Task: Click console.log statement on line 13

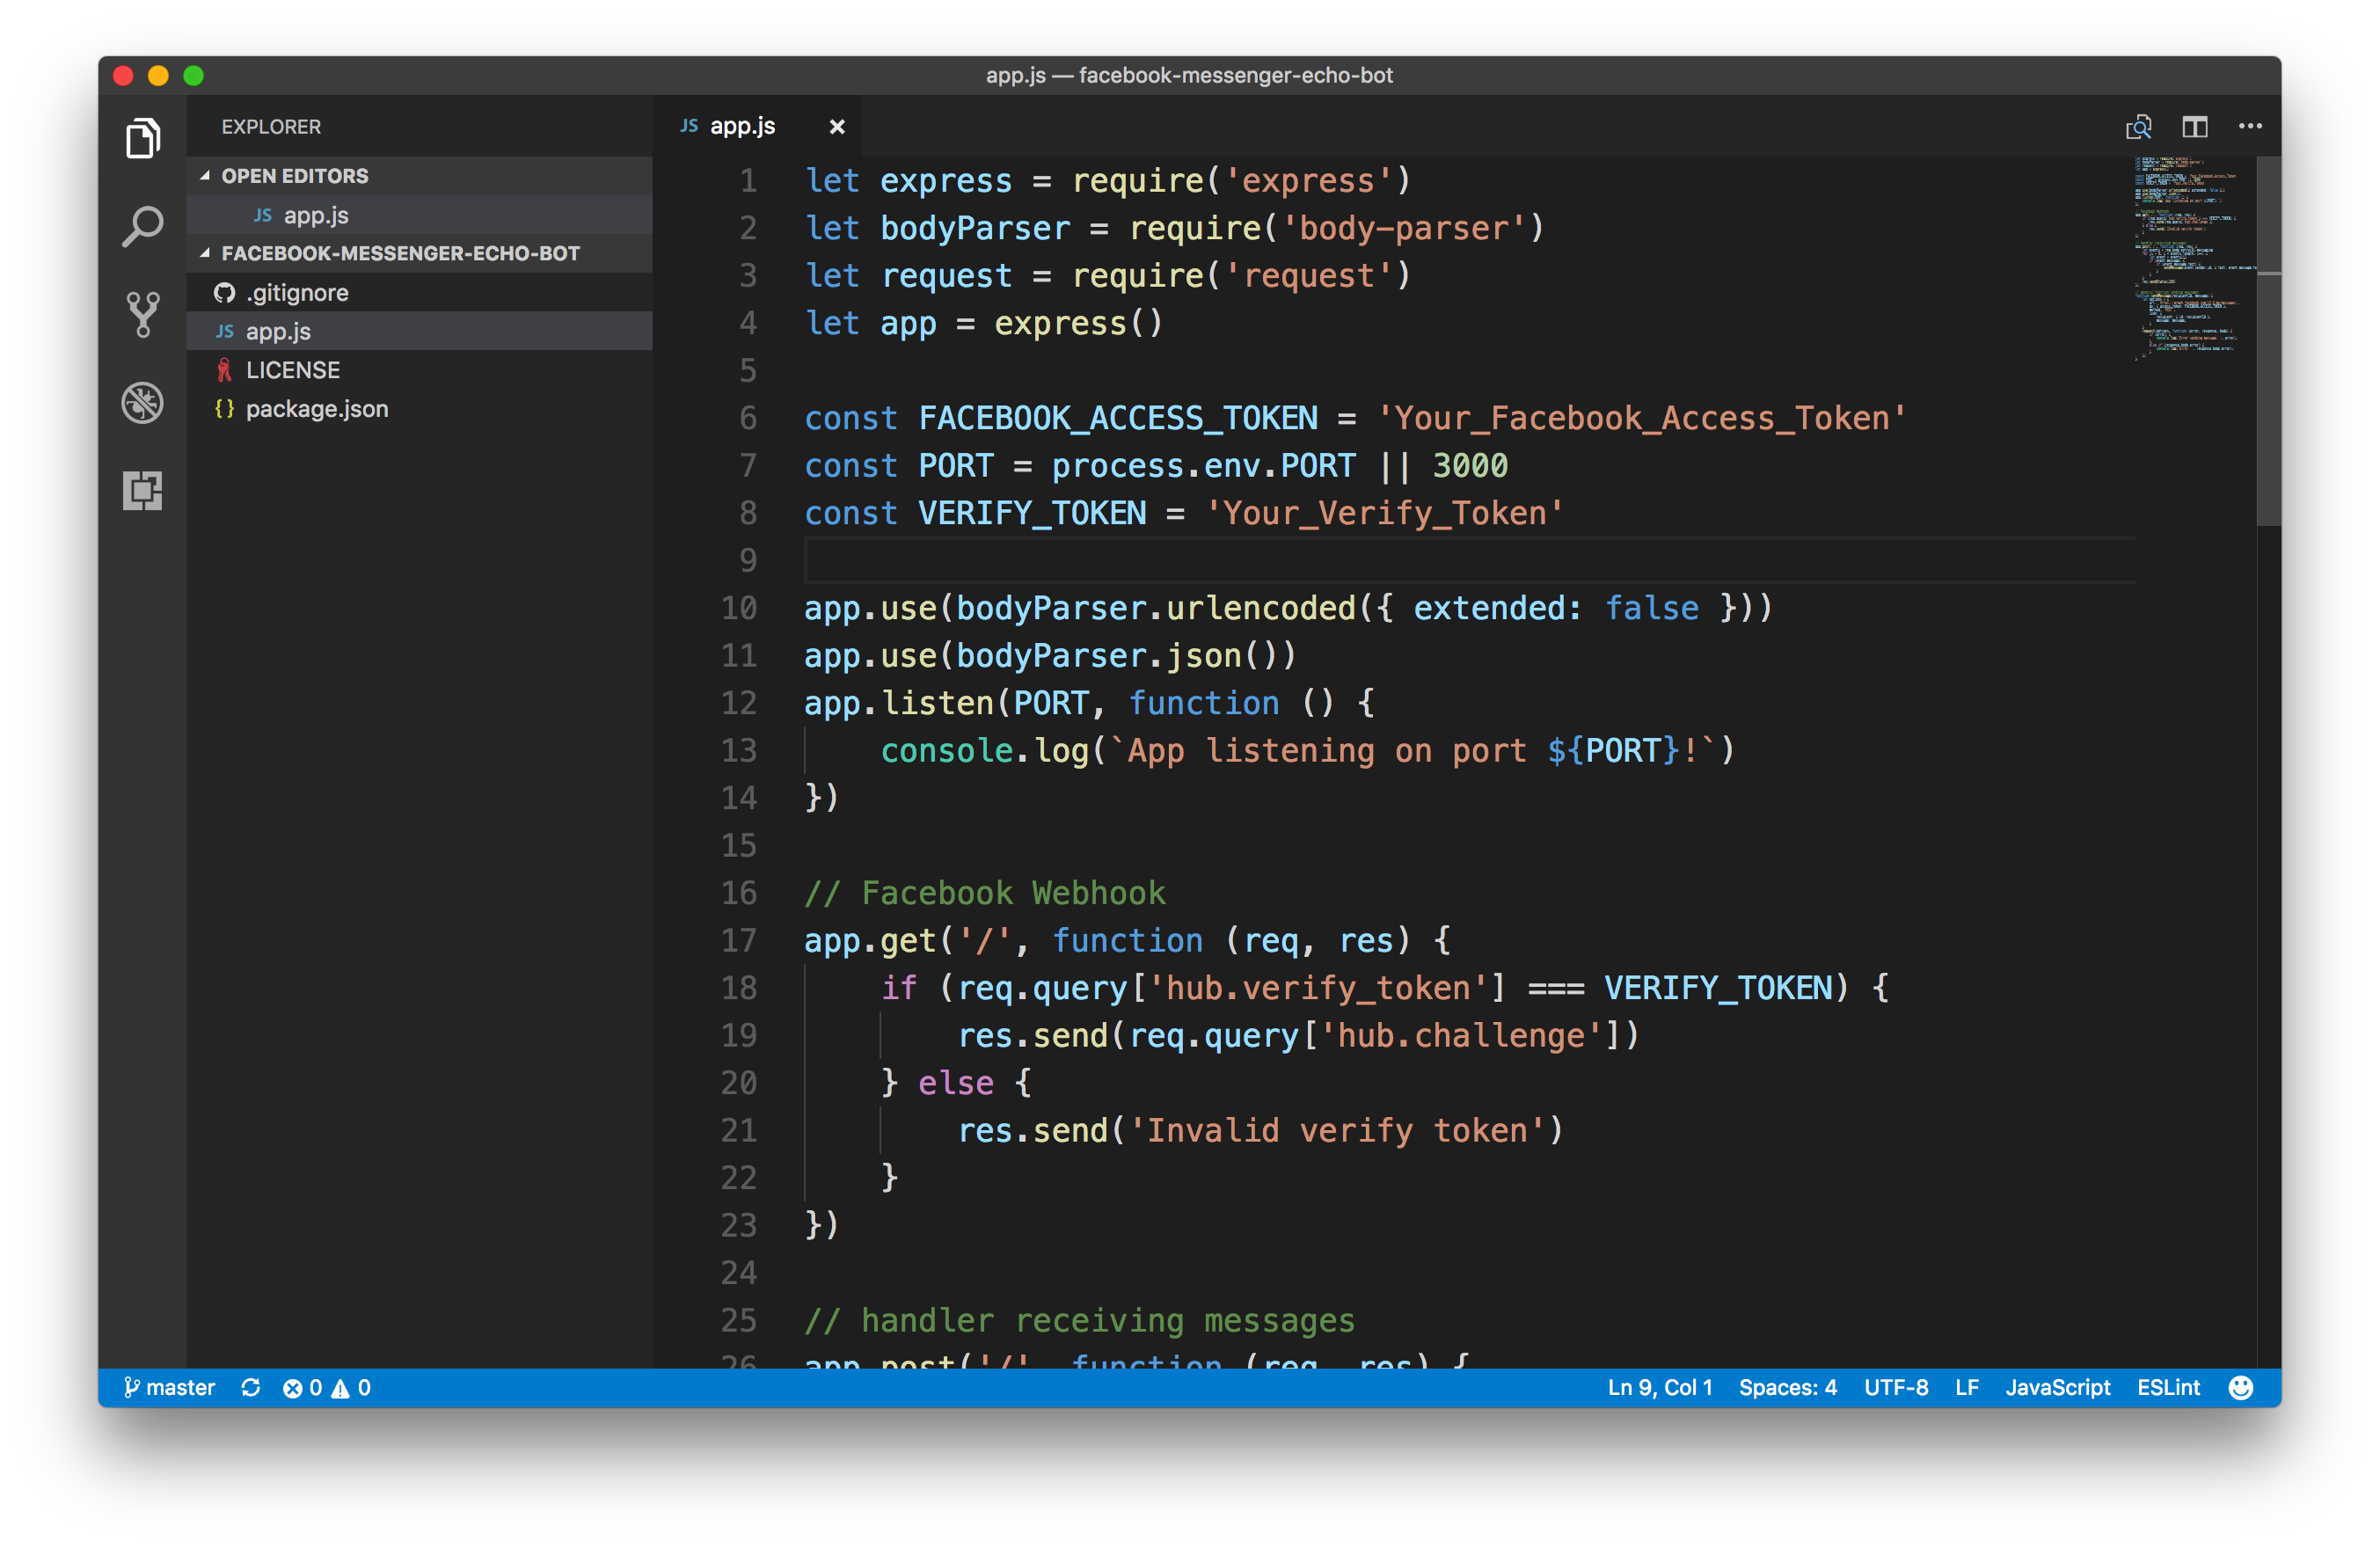Action: point(1307,751)
